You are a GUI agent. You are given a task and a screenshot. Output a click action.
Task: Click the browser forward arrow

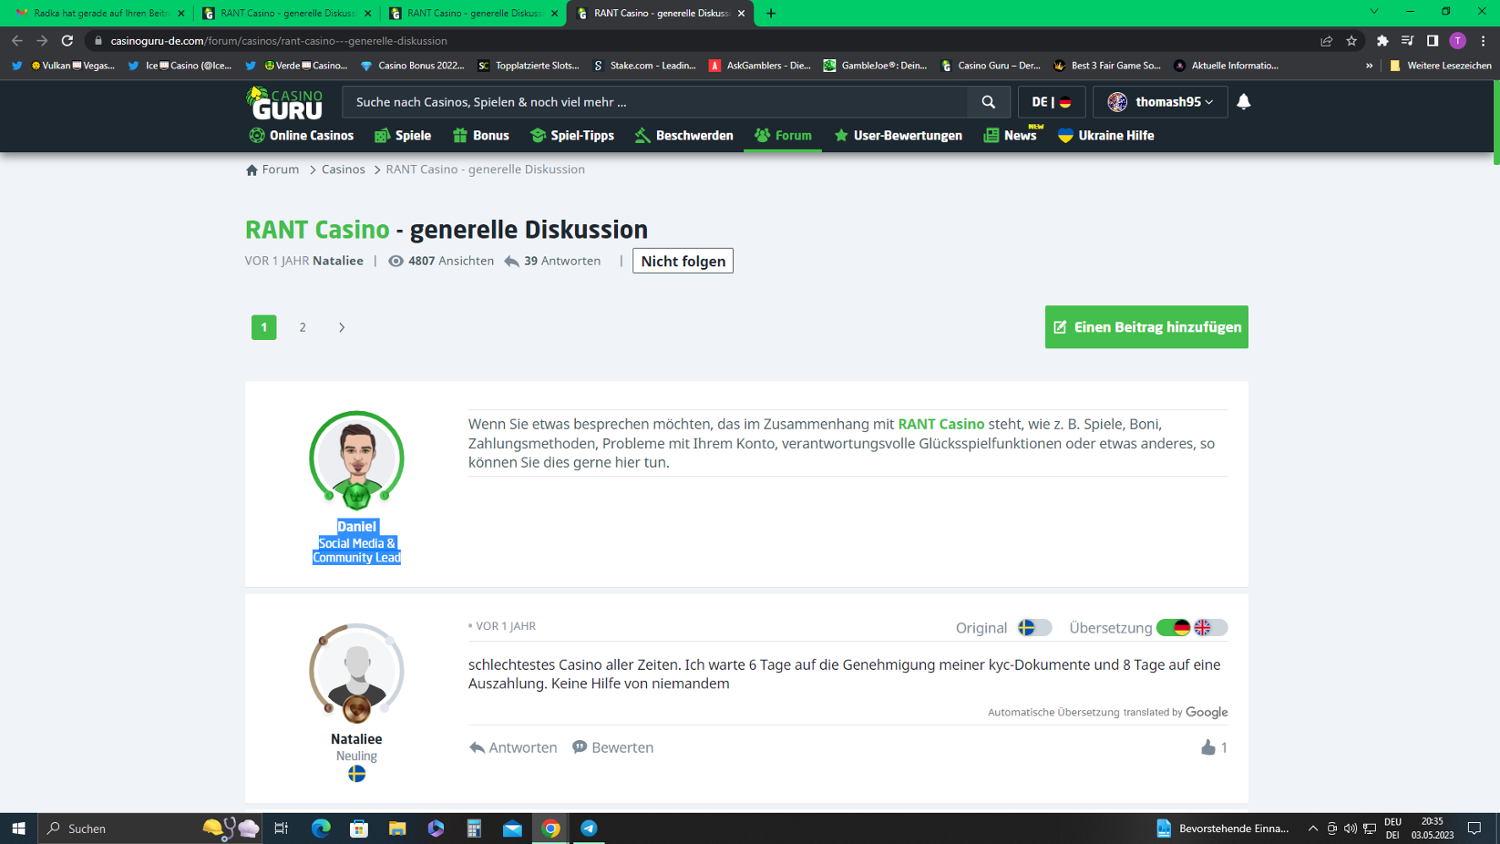[42, 41]
